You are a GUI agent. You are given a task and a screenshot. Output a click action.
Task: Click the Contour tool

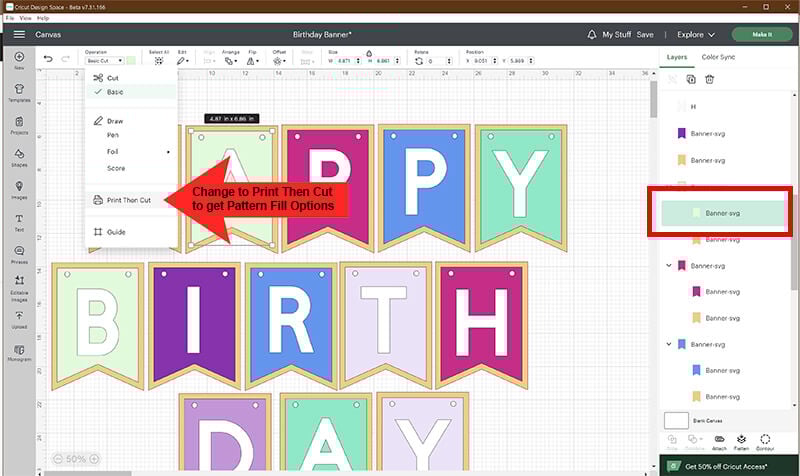(765, 442)
